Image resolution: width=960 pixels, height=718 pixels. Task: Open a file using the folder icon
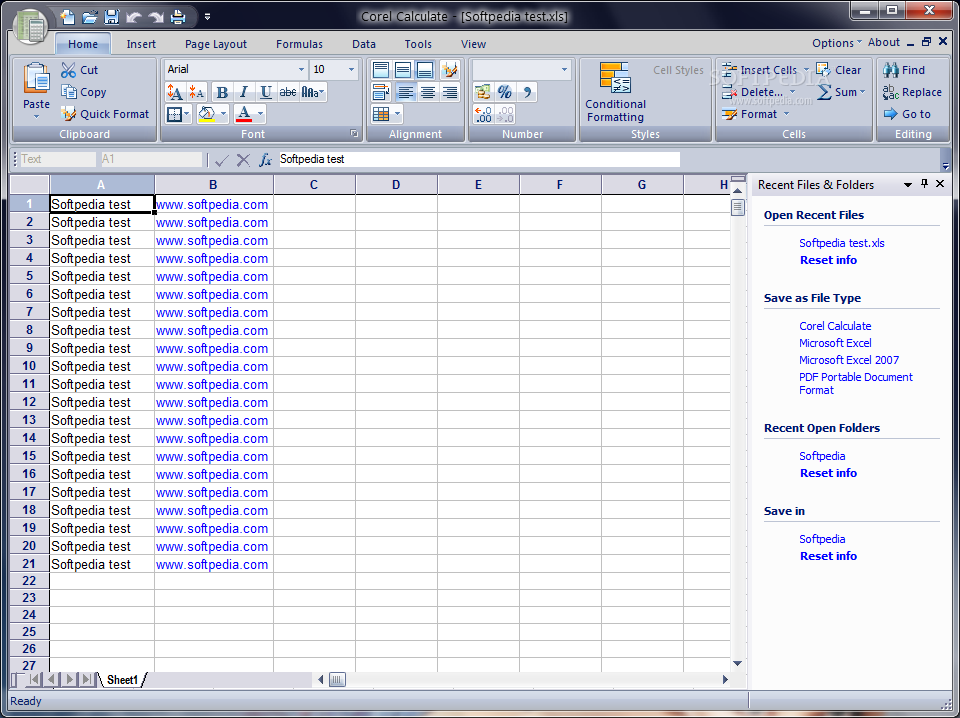(89, 17)
